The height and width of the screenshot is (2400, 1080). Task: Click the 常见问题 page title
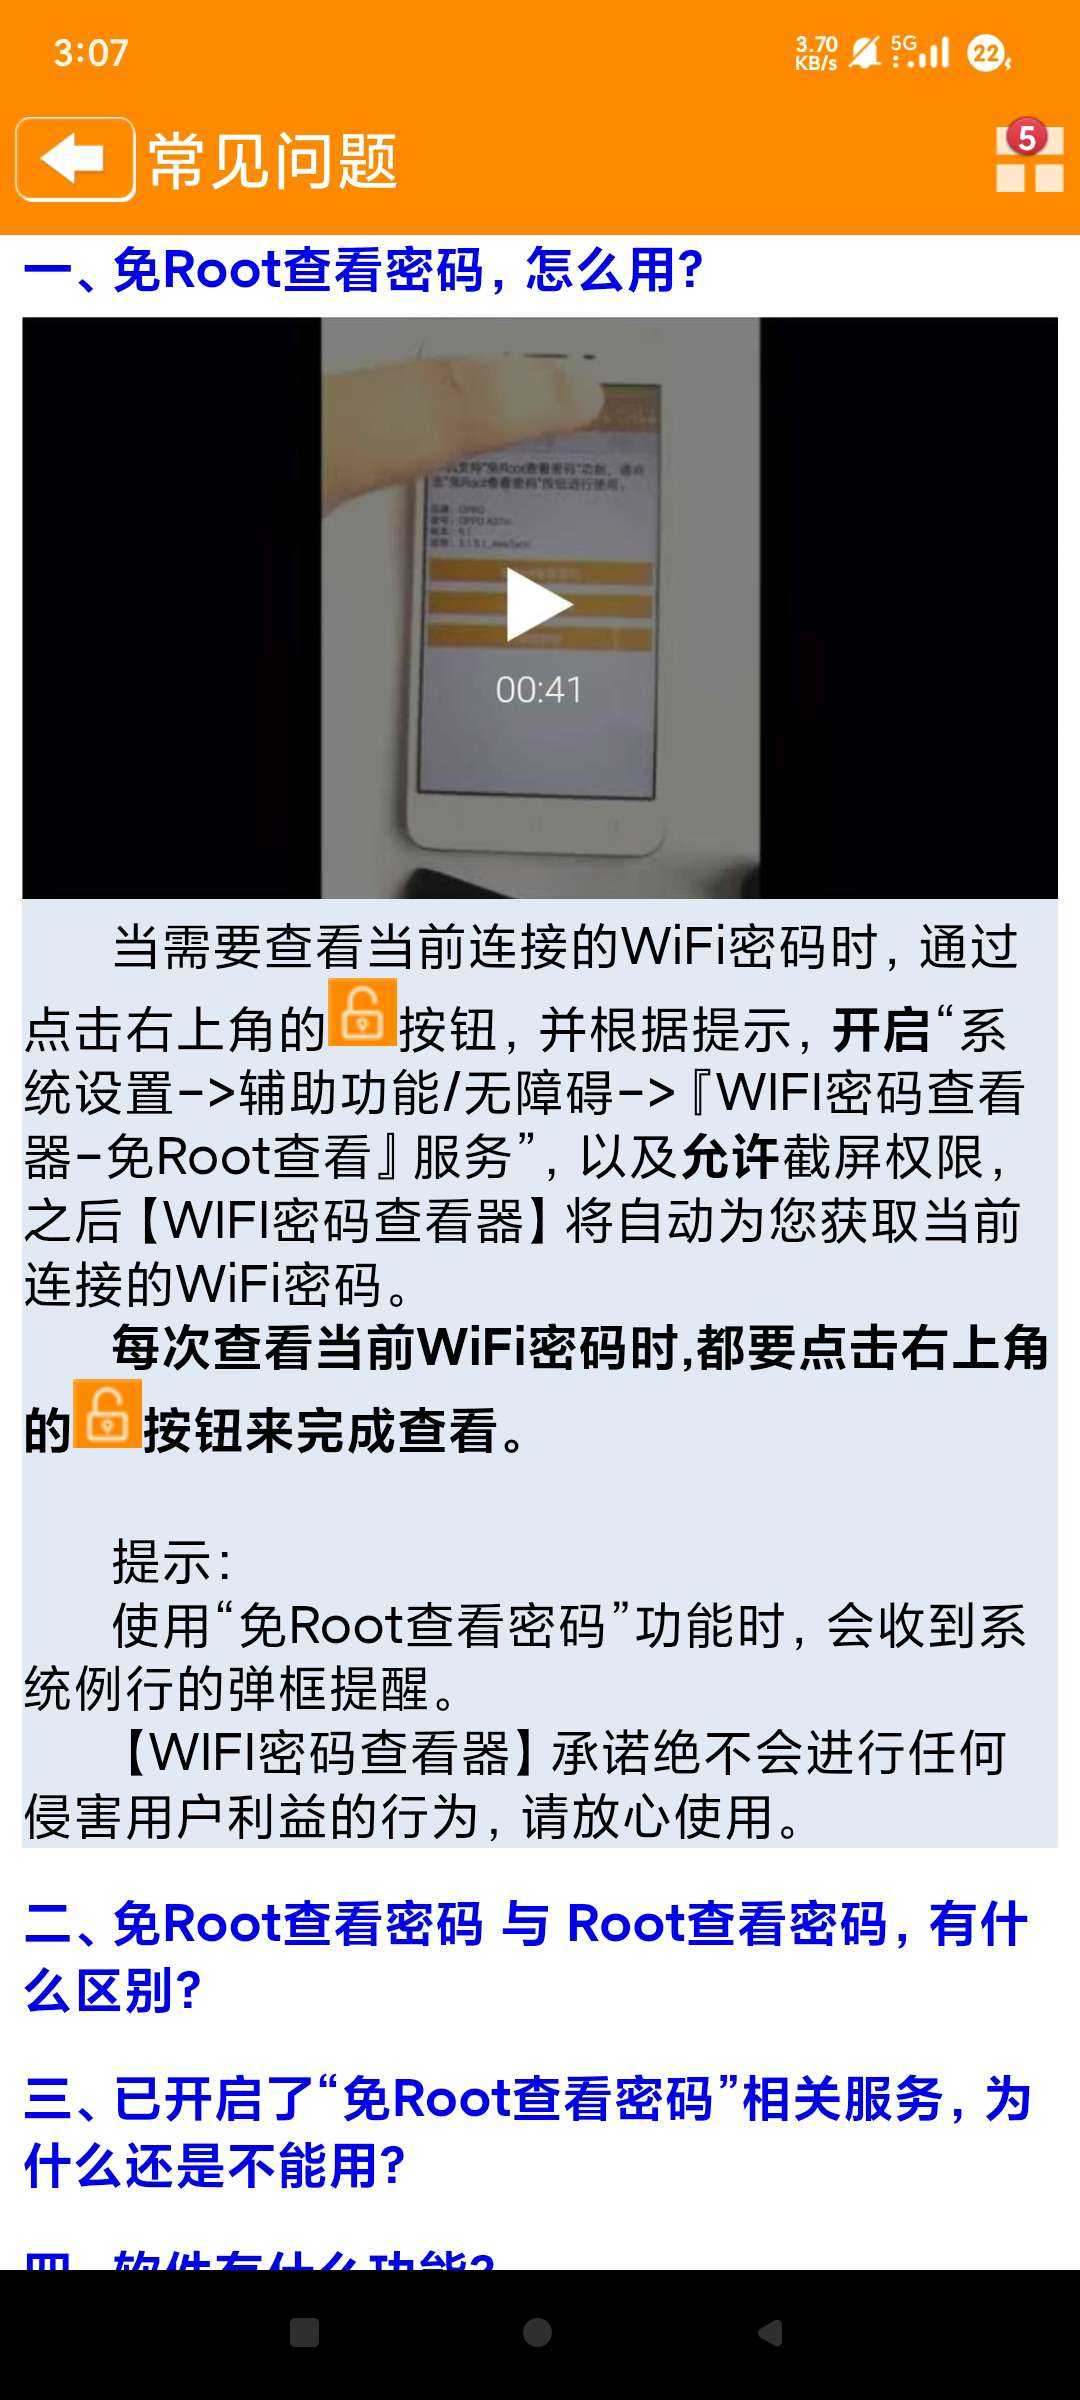[273, 160]
